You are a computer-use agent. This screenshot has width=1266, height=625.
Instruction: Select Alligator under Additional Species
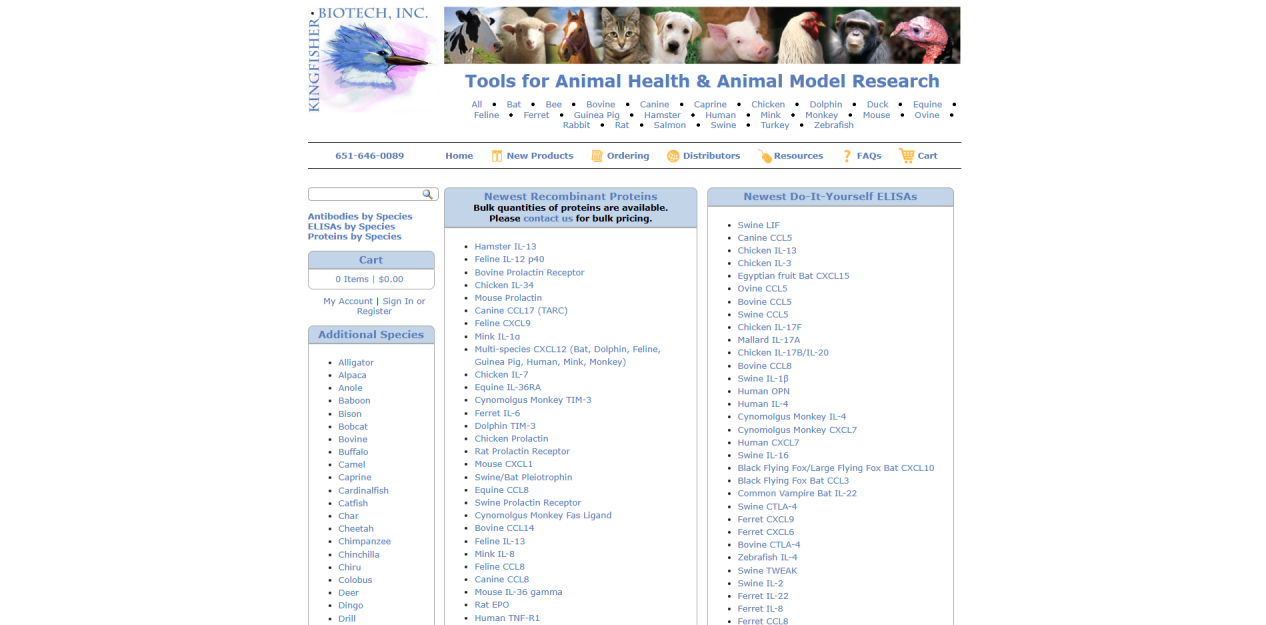[x=356, y=363]
